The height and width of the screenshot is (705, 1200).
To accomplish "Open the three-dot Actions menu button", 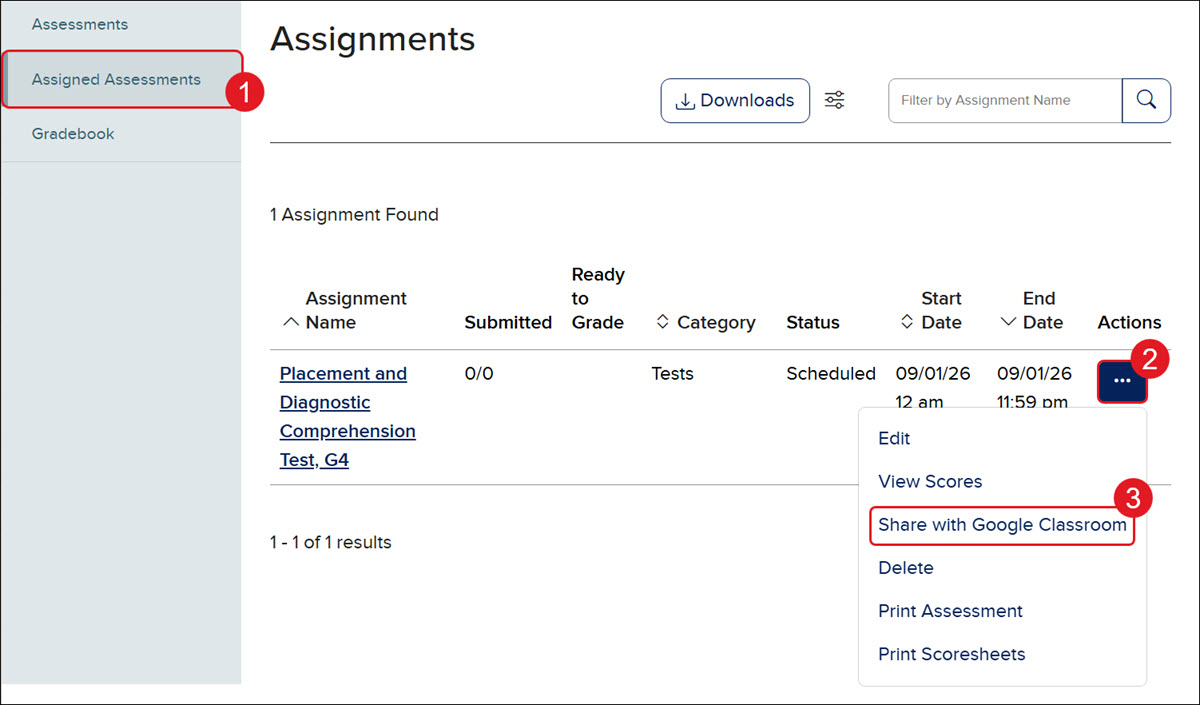I will 1122,381.
